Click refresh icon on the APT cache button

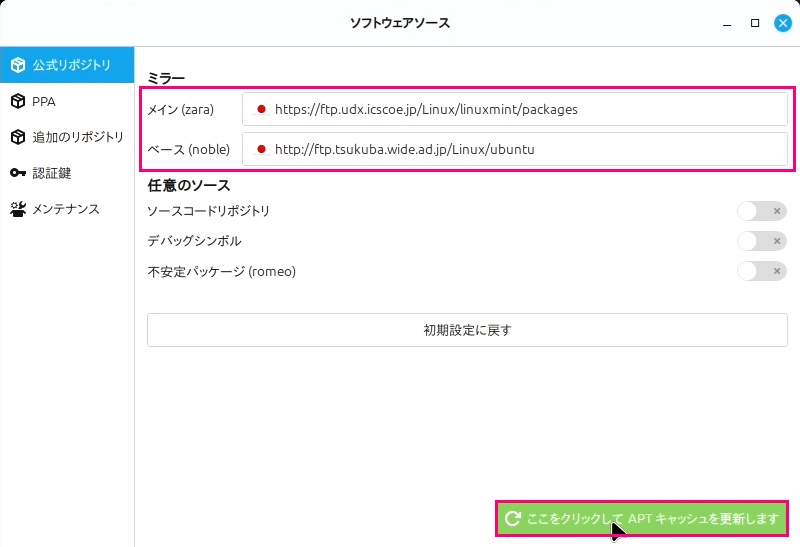513,518
